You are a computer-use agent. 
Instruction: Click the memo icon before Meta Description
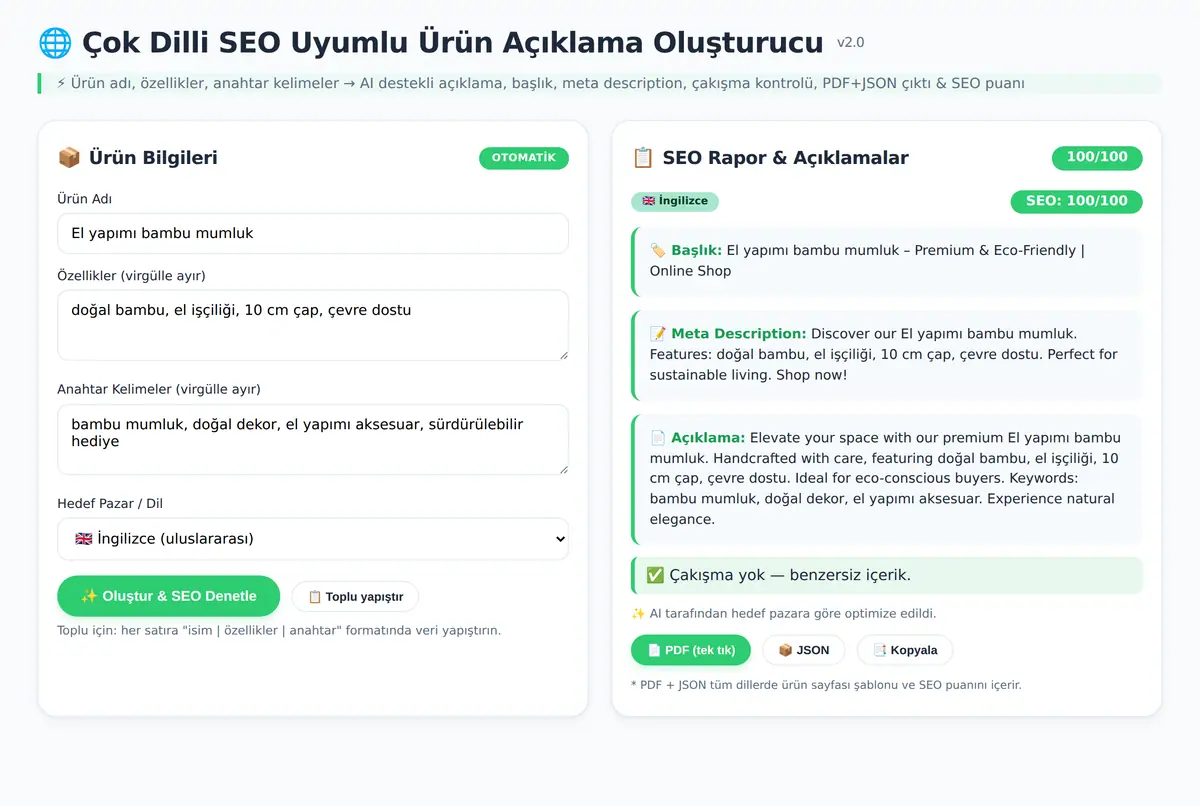[x=658, y=334]
